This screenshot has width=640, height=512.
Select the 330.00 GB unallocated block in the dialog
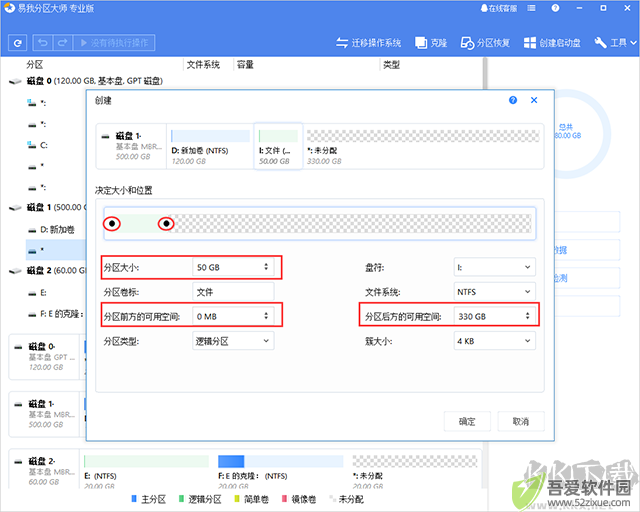[x=423, y=147]
